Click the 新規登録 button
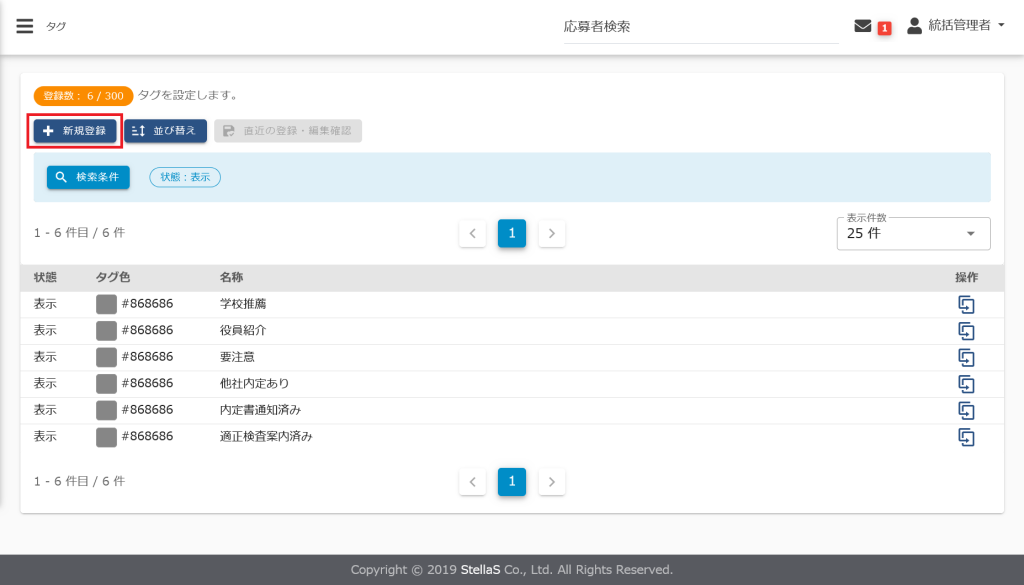This screenshot has height=585, width=1024. [x=75, y=131]
